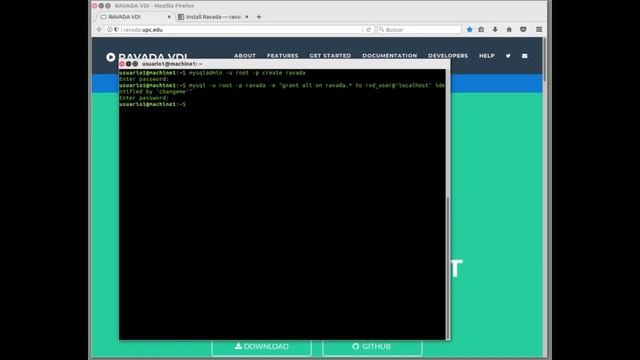This screenshot has width=640, height=360.
Task: Open a new tab with plus button
Action: [x=259, y=17]
